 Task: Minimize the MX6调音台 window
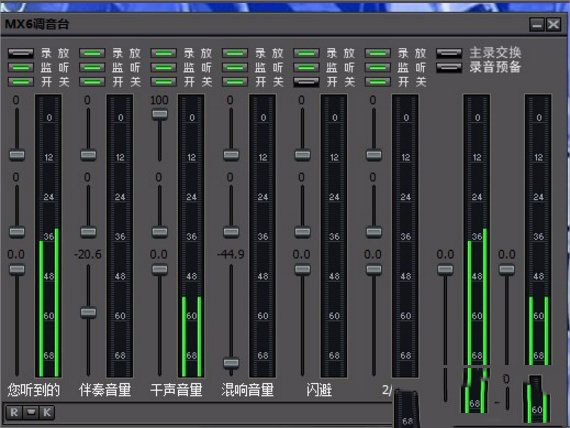pos(537,25)
